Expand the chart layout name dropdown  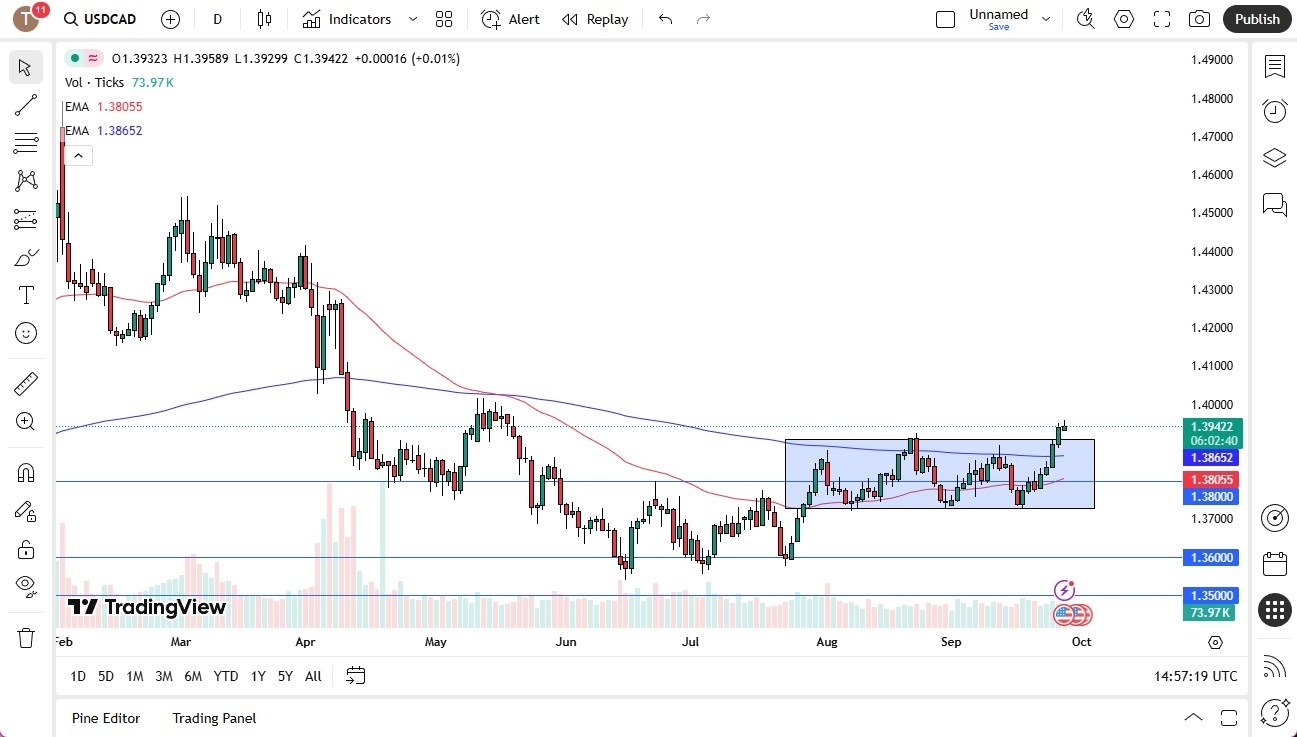pos(1046,17)
